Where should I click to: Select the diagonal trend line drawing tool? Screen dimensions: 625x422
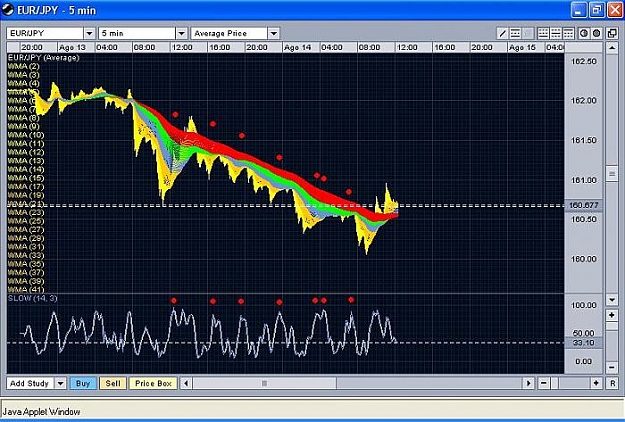pyautogui.click(x=503, y=33)
